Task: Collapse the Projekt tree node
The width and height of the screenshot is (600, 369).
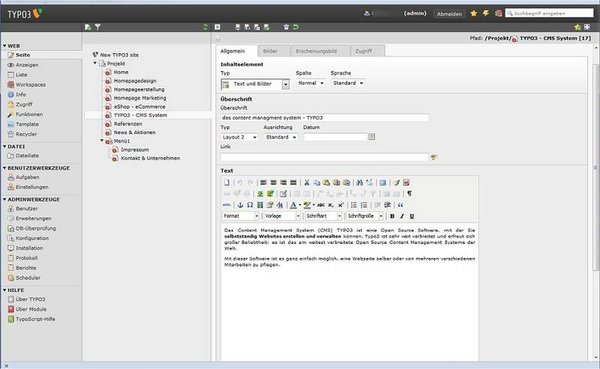Action: coord(95,63)
